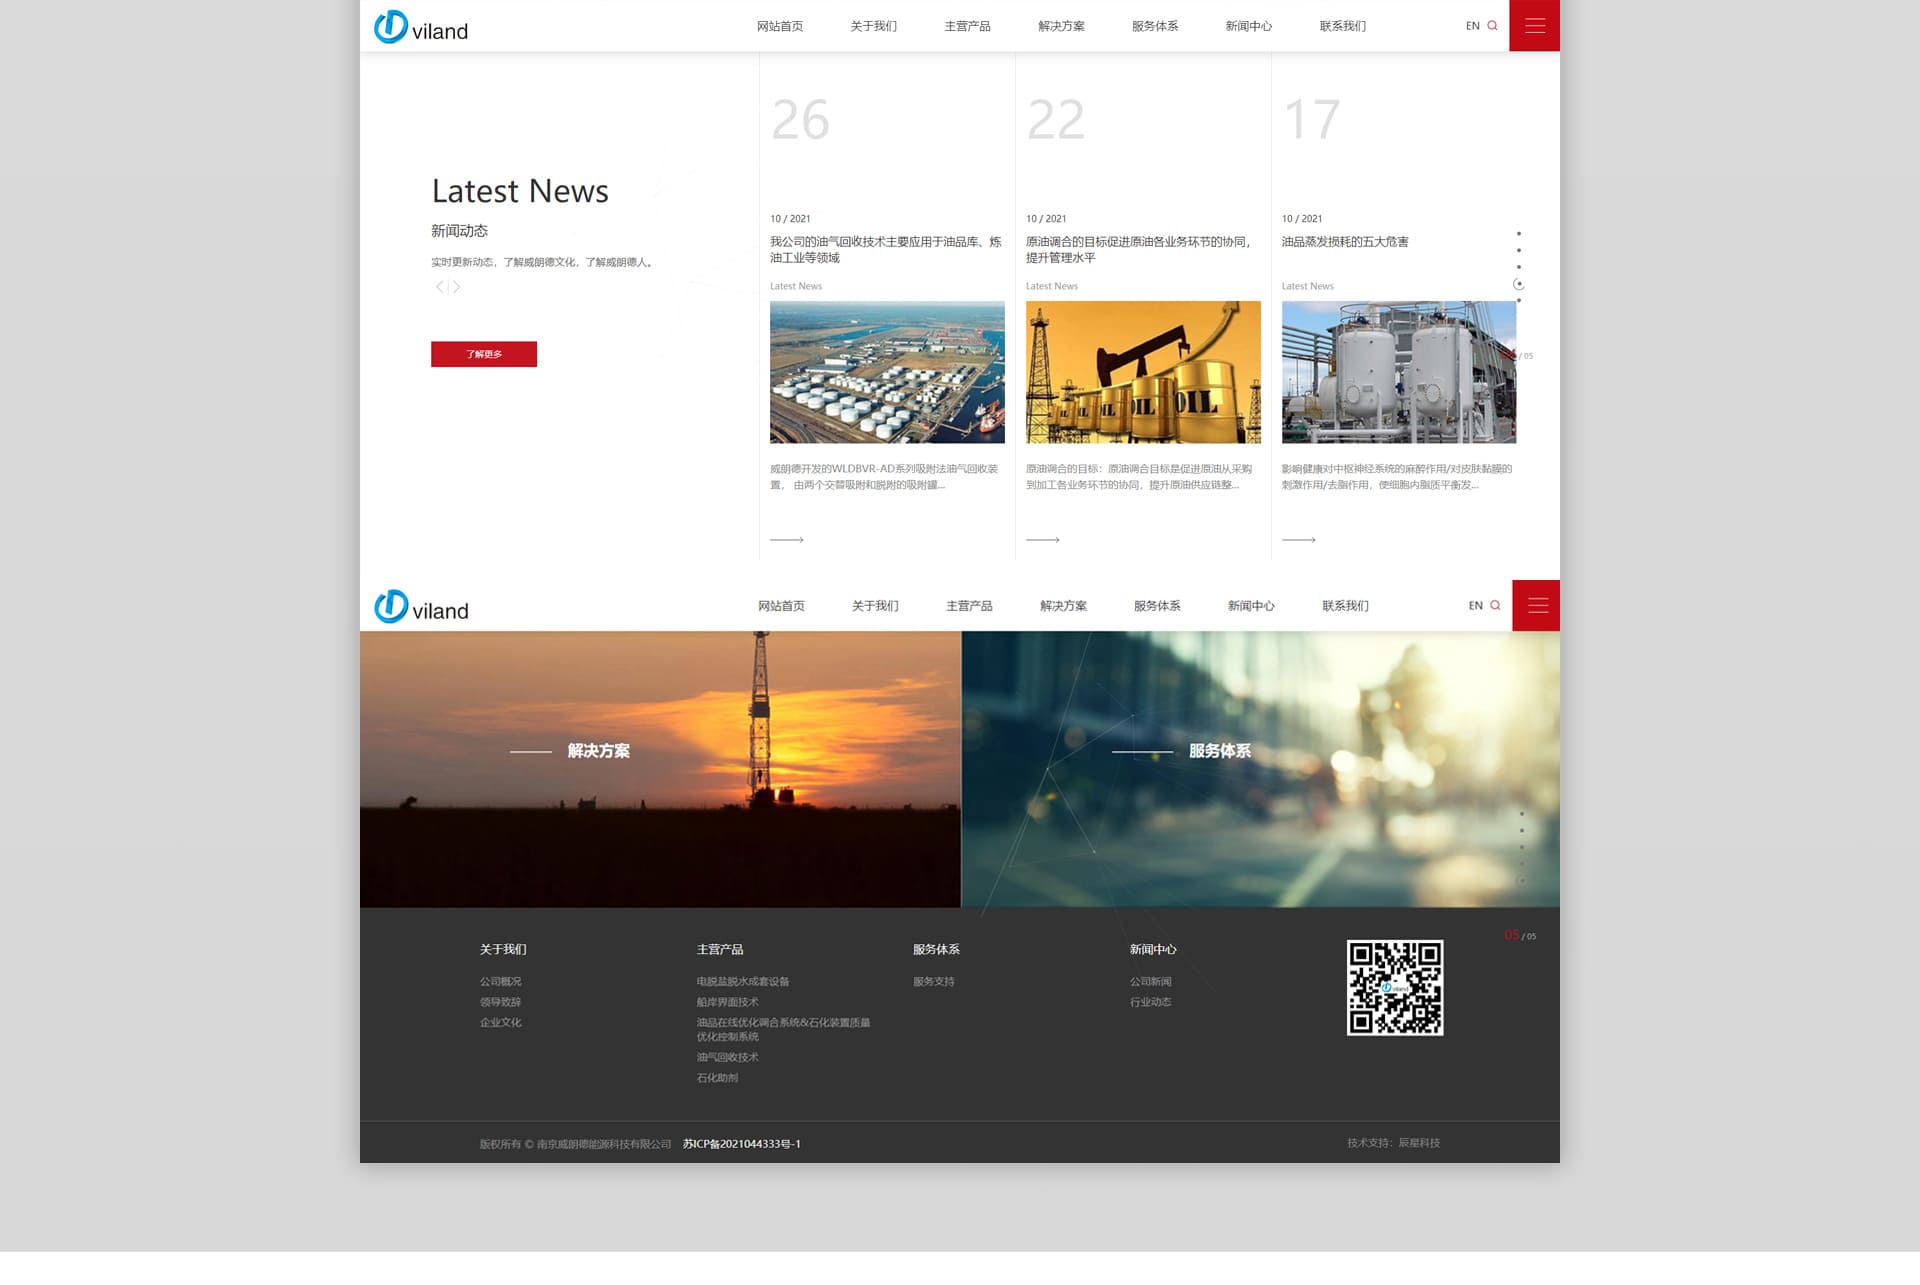This screenshot has width=1920, height=1285.
Task: Open news titled 油品蒸发损耗的五大危害
Action: (x=1345, y=242)
